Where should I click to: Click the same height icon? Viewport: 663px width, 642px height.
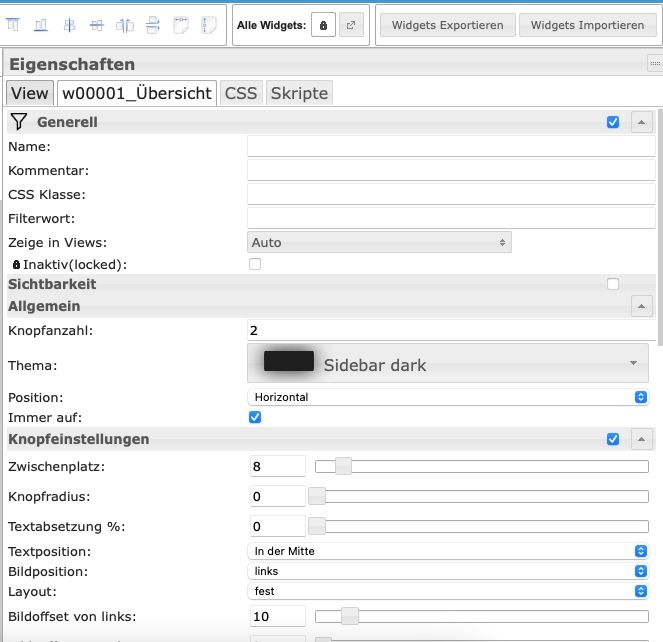(209, 25)
